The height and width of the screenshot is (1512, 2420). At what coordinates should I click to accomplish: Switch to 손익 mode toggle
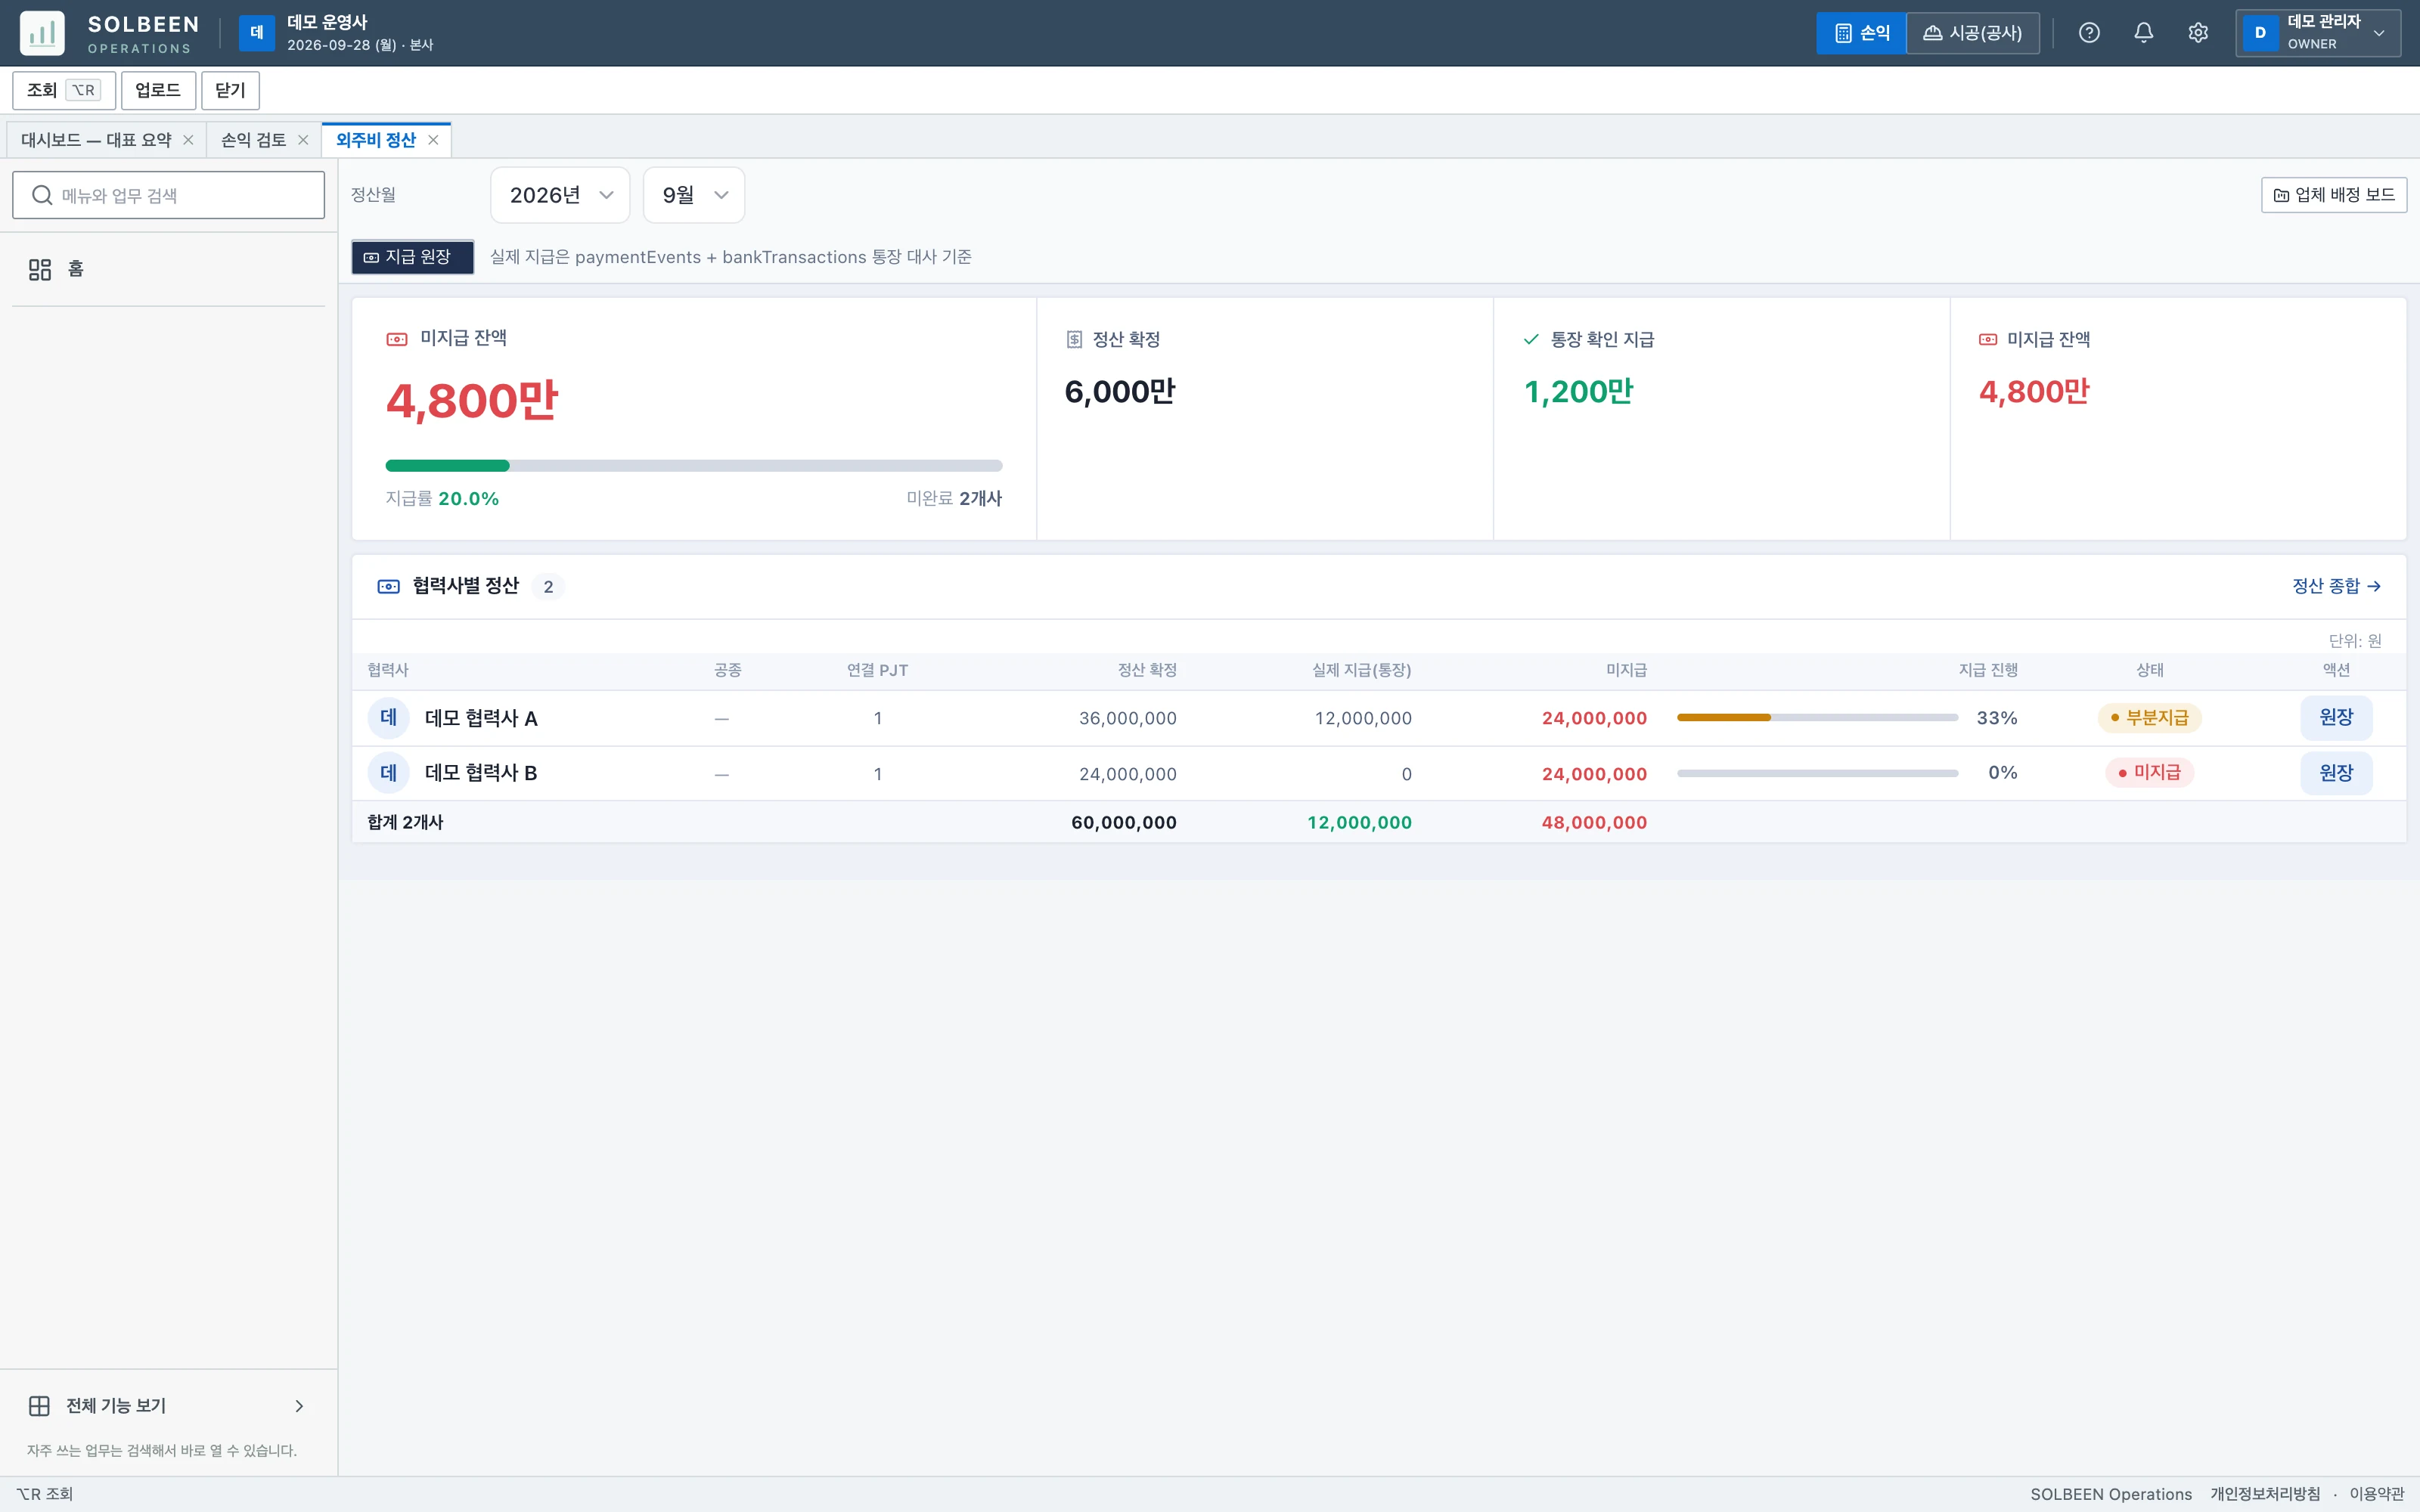[x=1861, y=33]
